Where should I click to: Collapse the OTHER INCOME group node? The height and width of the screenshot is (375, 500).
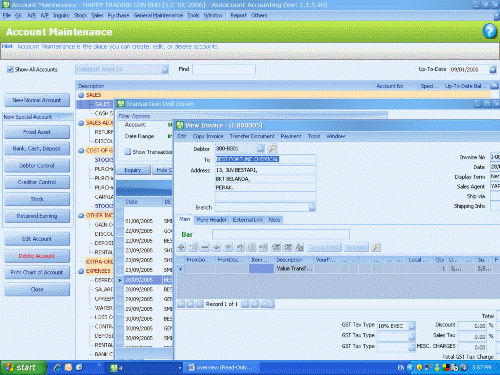tap(81, 215)
